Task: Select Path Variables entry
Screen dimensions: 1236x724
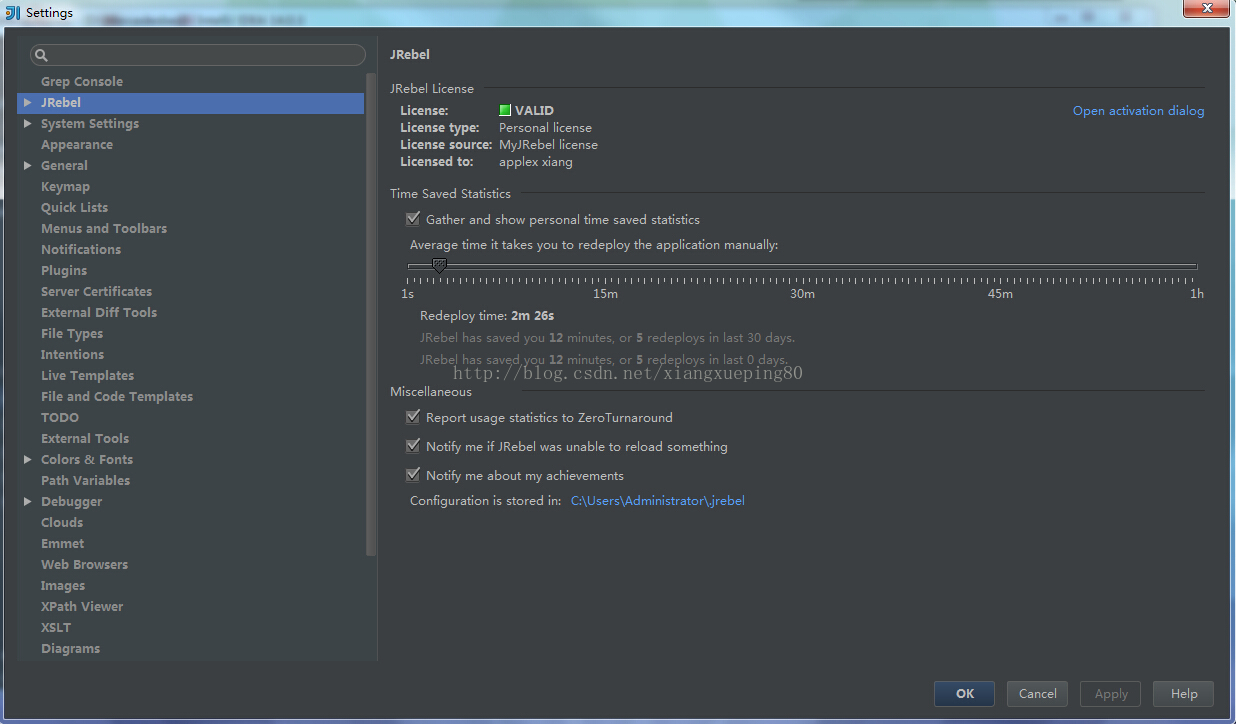Action: click(85, 481)
